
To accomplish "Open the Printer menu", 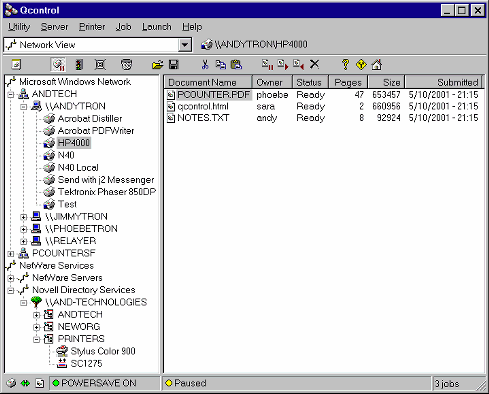I will (92, 27).
